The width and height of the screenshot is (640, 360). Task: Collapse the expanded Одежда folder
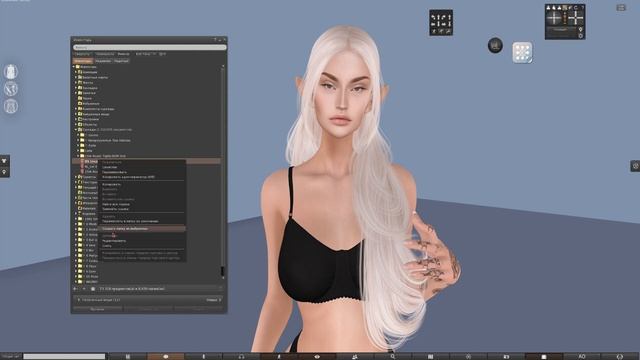76,130
